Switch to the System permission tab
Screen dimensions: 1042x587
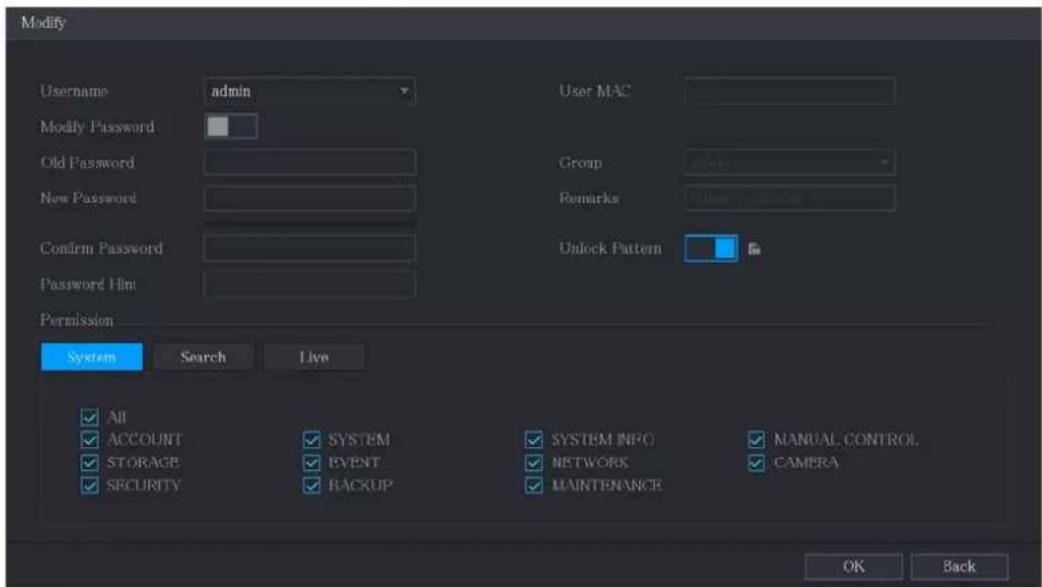click(92, 357)
